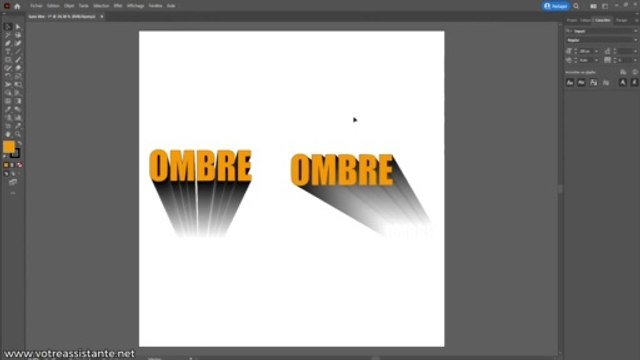Change the screen mode at toolbar bottom
The width and height of the screenshot is (640, 360).
click(x=13, y=182)
